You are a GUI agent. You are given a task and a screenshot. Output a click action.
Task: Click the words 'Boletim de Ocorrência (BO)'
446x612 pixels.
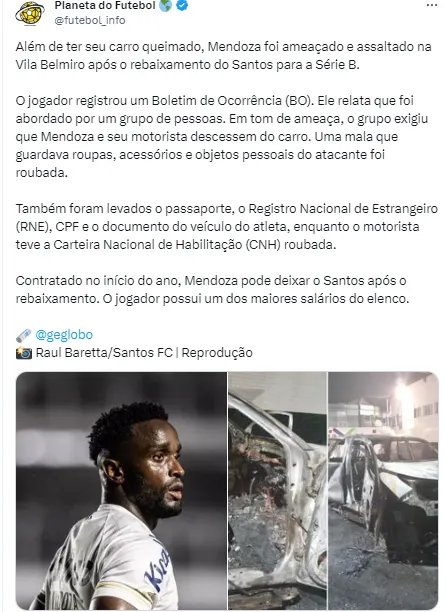tap(232, 101)
